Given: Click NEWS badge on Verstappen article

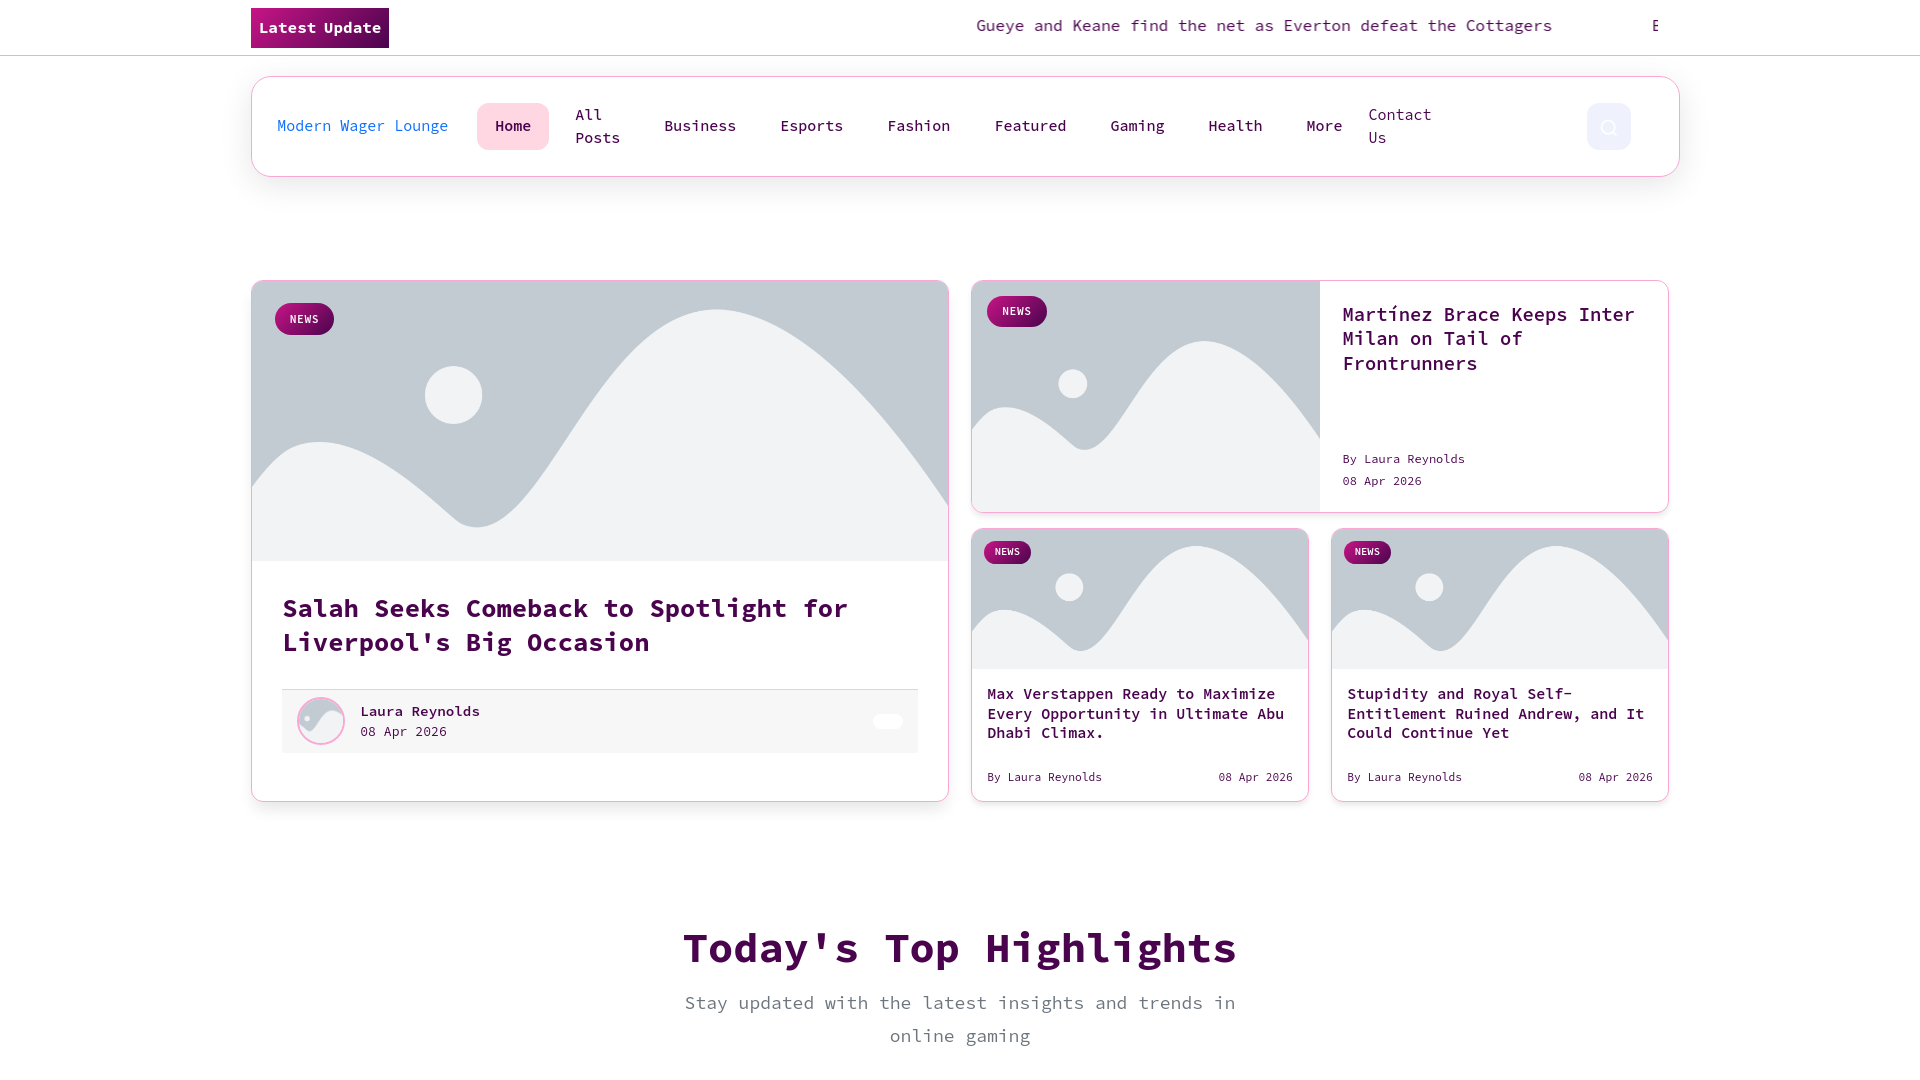Looking at the screenshot, I should [x=1007, y=552].
